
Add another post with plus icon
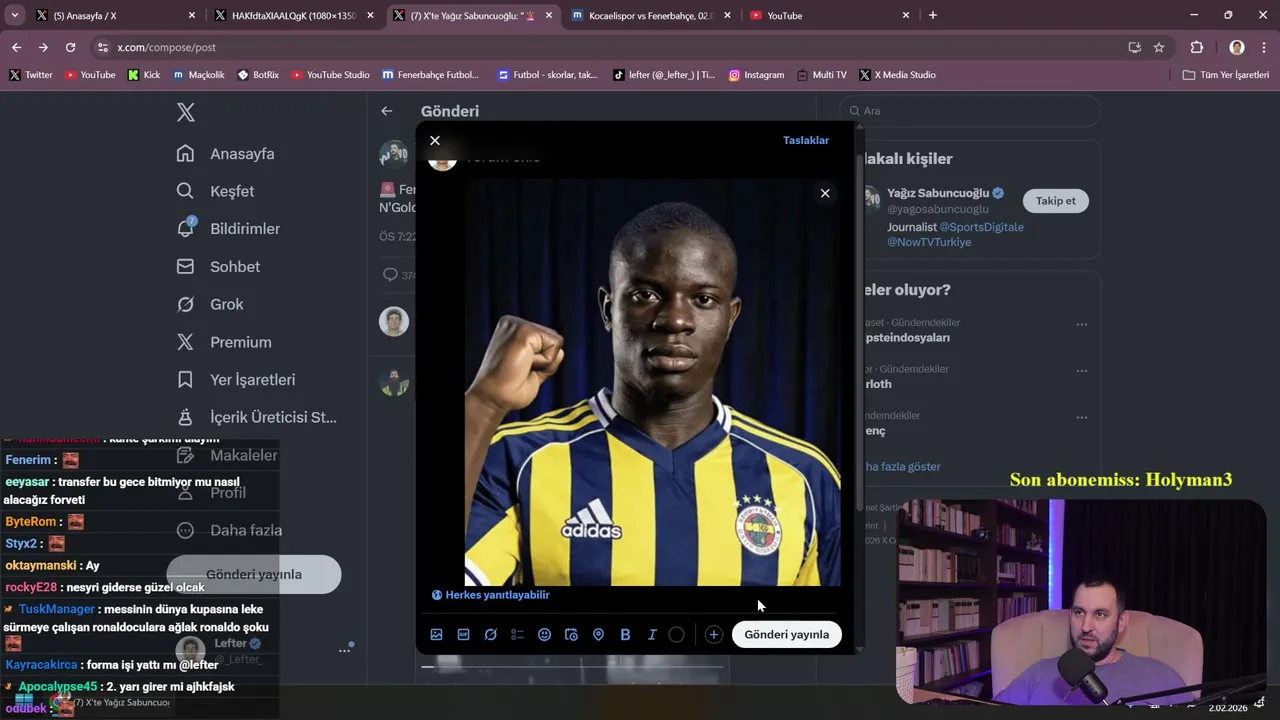click(713, 634)
